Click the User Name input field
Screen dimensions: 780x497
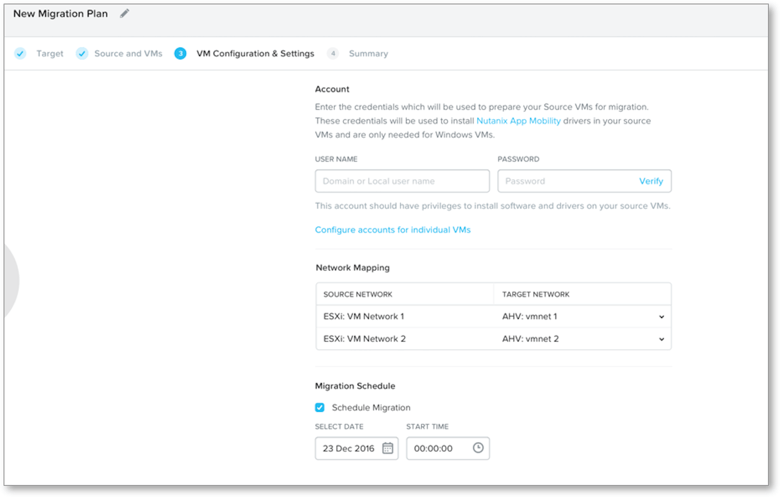pos(402,181)
